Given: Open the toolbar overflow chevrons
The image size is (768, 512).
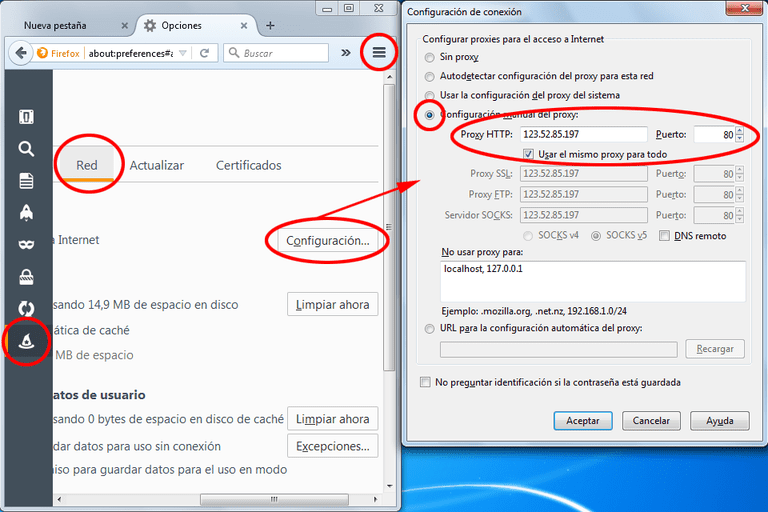Looking at the screenshot, I should click(346, 53).
